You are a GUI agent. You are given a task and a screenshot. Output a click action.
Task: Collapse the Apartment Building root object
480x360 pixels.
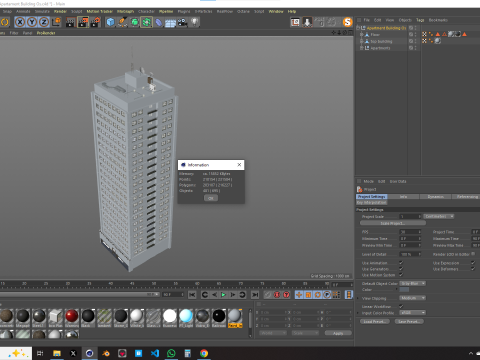358,28
